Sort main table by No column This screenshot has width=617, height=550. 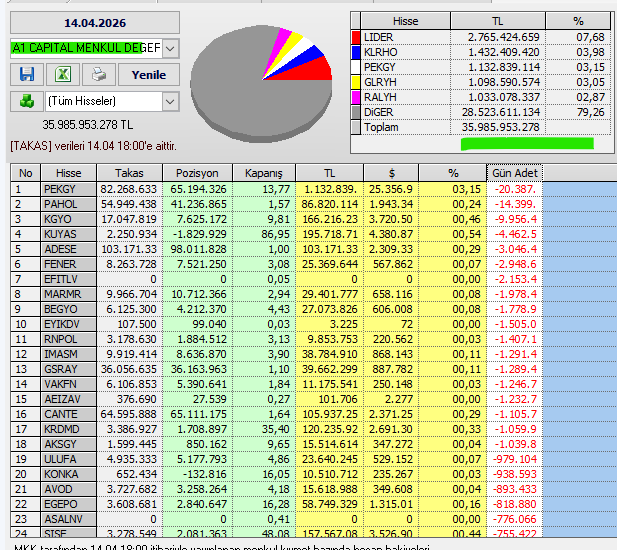[x=26, y=173]
